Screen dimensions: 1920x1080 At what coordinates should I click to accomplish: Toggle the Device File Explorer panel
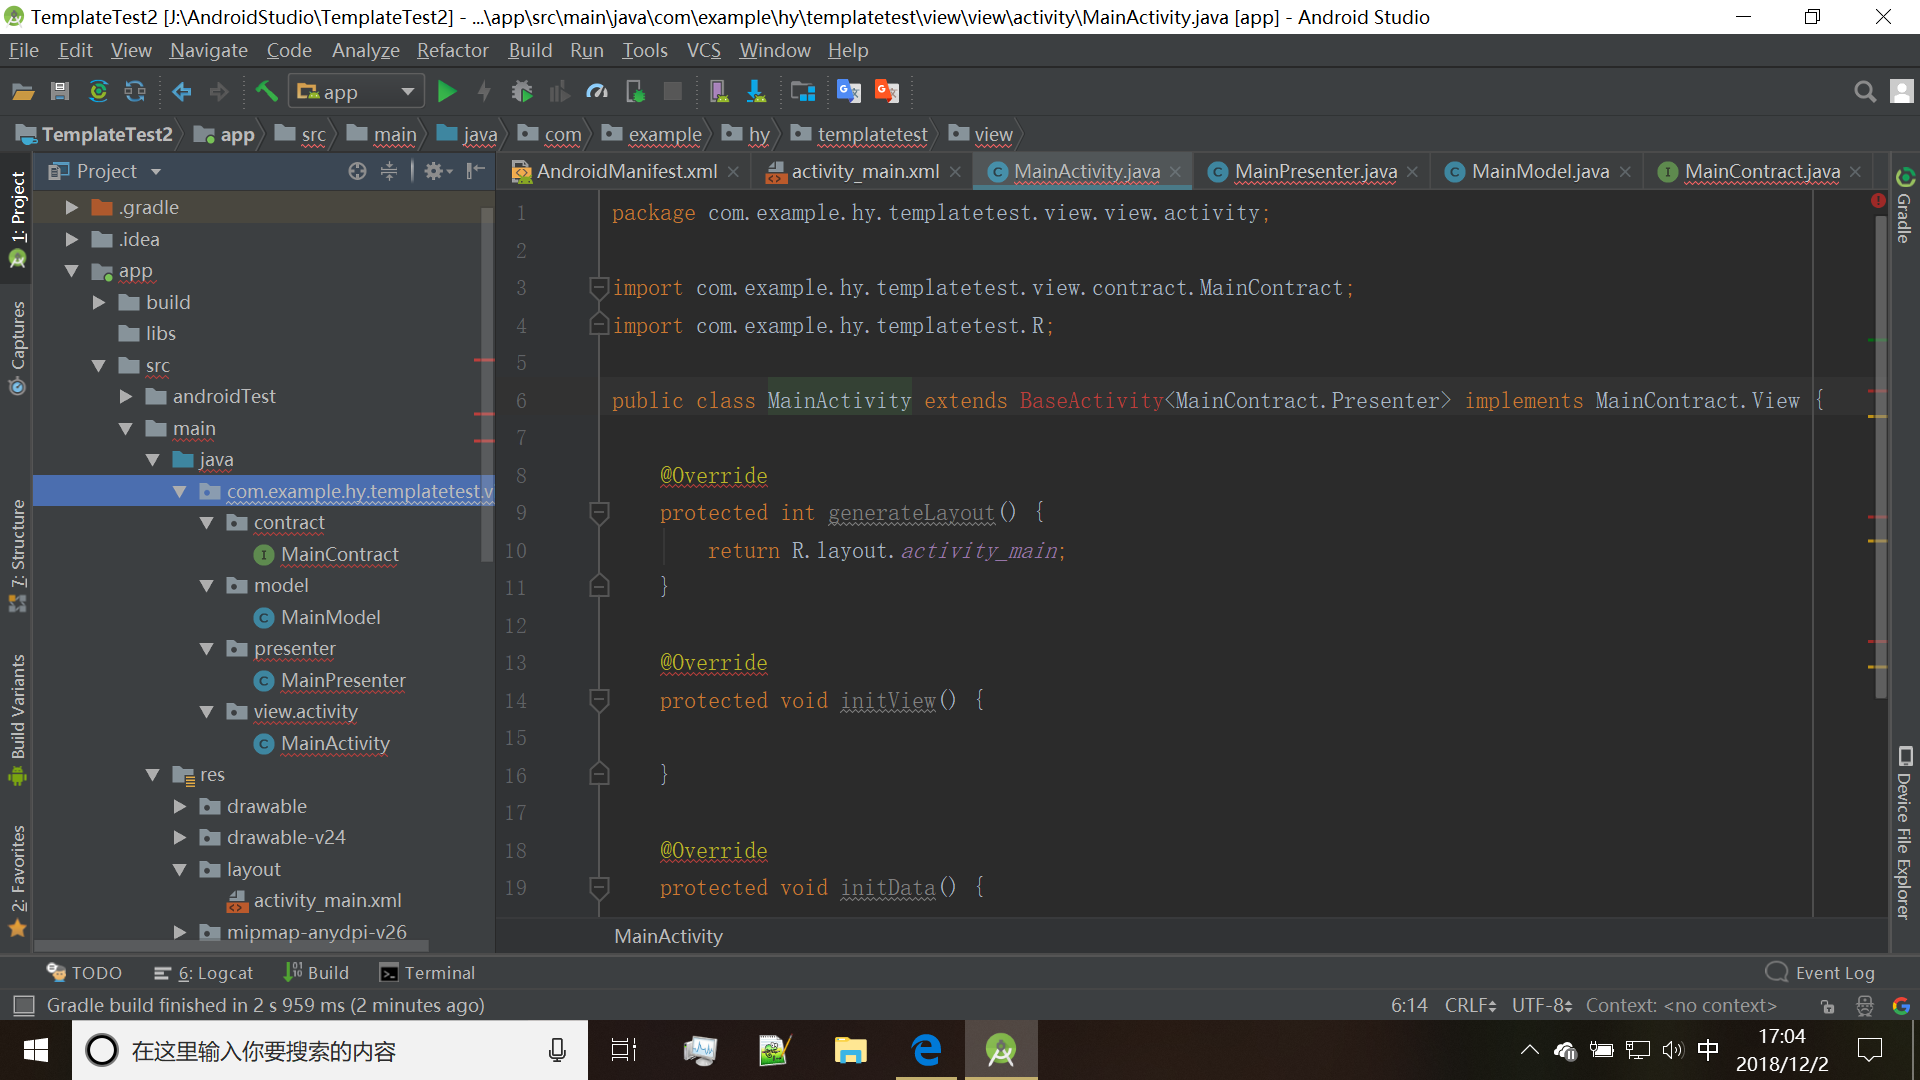[1904, 832]
